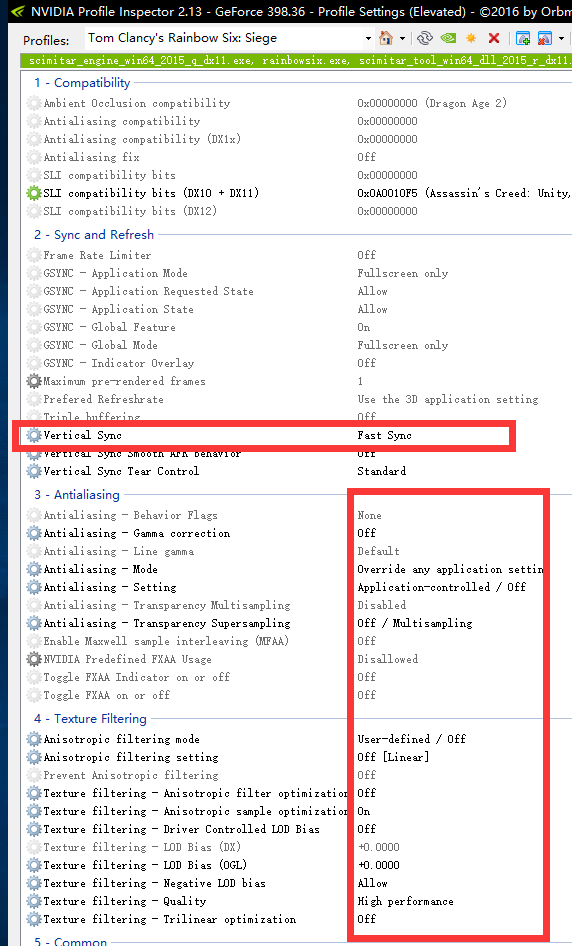Click the gear icon beside Vertical Sync

pos(34,435)
